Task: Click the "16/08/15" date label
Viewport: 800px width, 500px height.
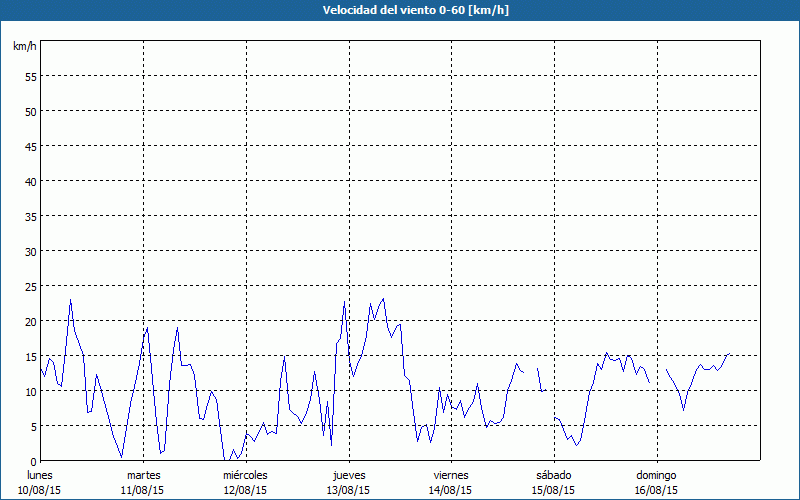Action: click(656, 490)
